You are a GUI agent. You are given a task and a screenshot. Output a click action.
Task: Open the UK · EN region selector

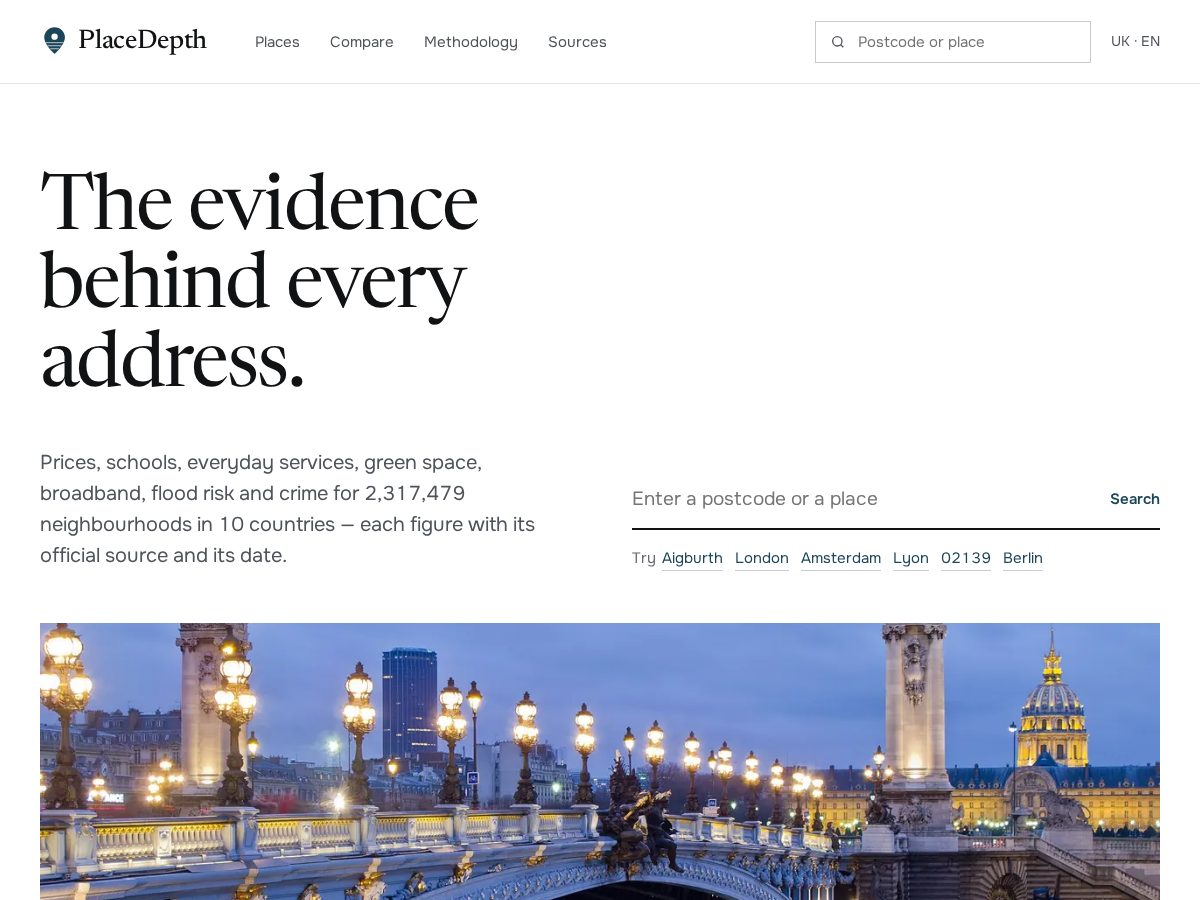(1135, 41)
